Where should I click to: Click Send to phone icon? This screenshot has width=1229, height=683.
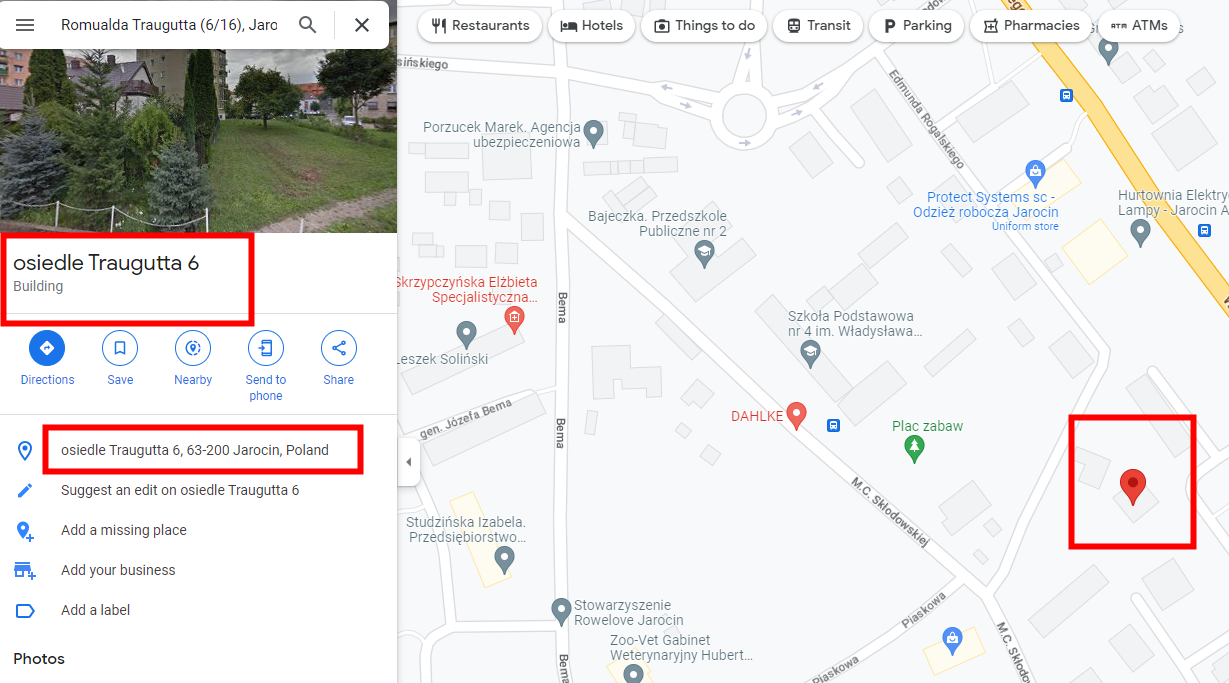pos(266,348)
